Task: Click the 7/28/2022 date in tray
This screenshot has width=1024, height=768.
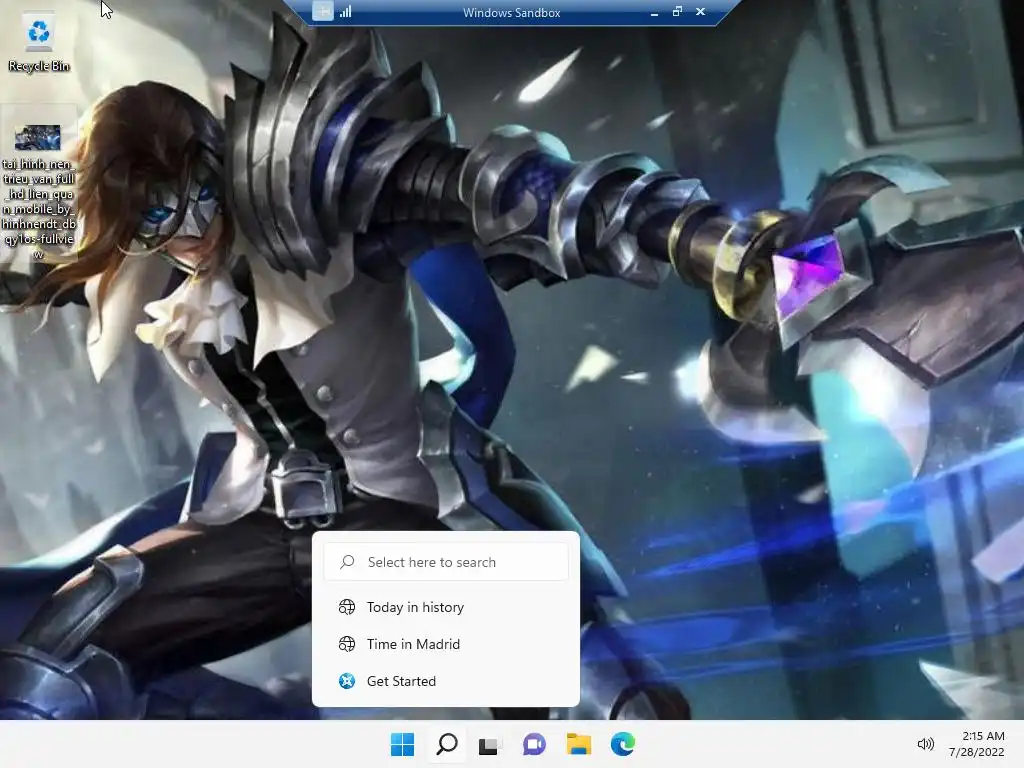Action: point(976,752)
